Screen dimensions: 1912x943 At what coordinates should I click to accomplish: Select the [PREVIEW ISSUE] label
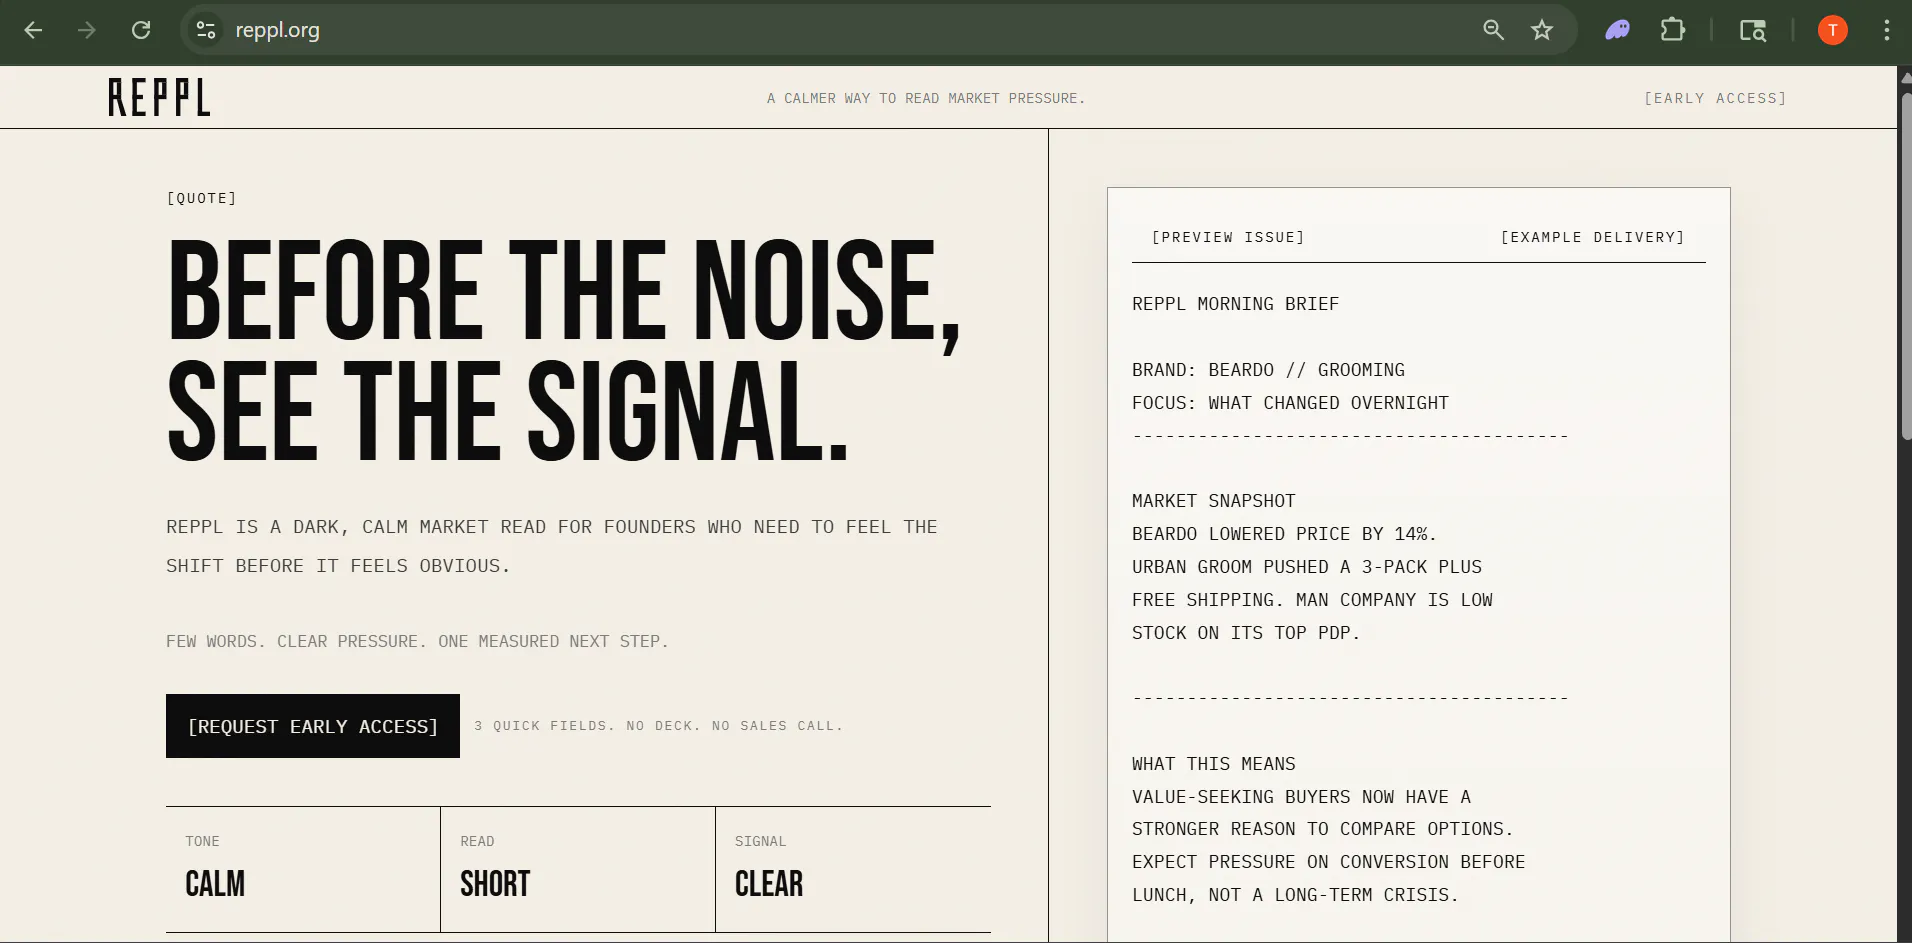[x=1228, y=237]
